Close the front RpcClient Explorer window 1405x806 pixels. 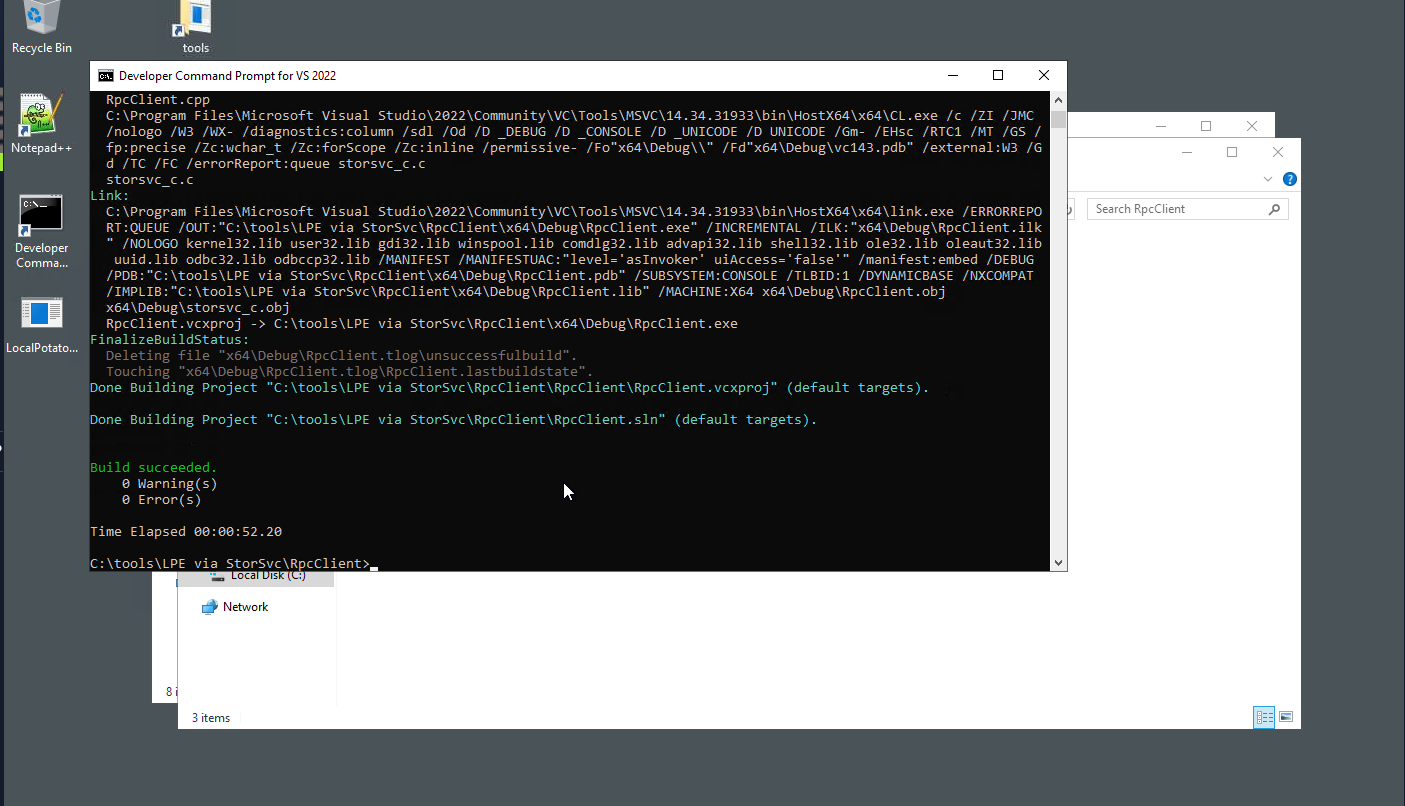1278,152
